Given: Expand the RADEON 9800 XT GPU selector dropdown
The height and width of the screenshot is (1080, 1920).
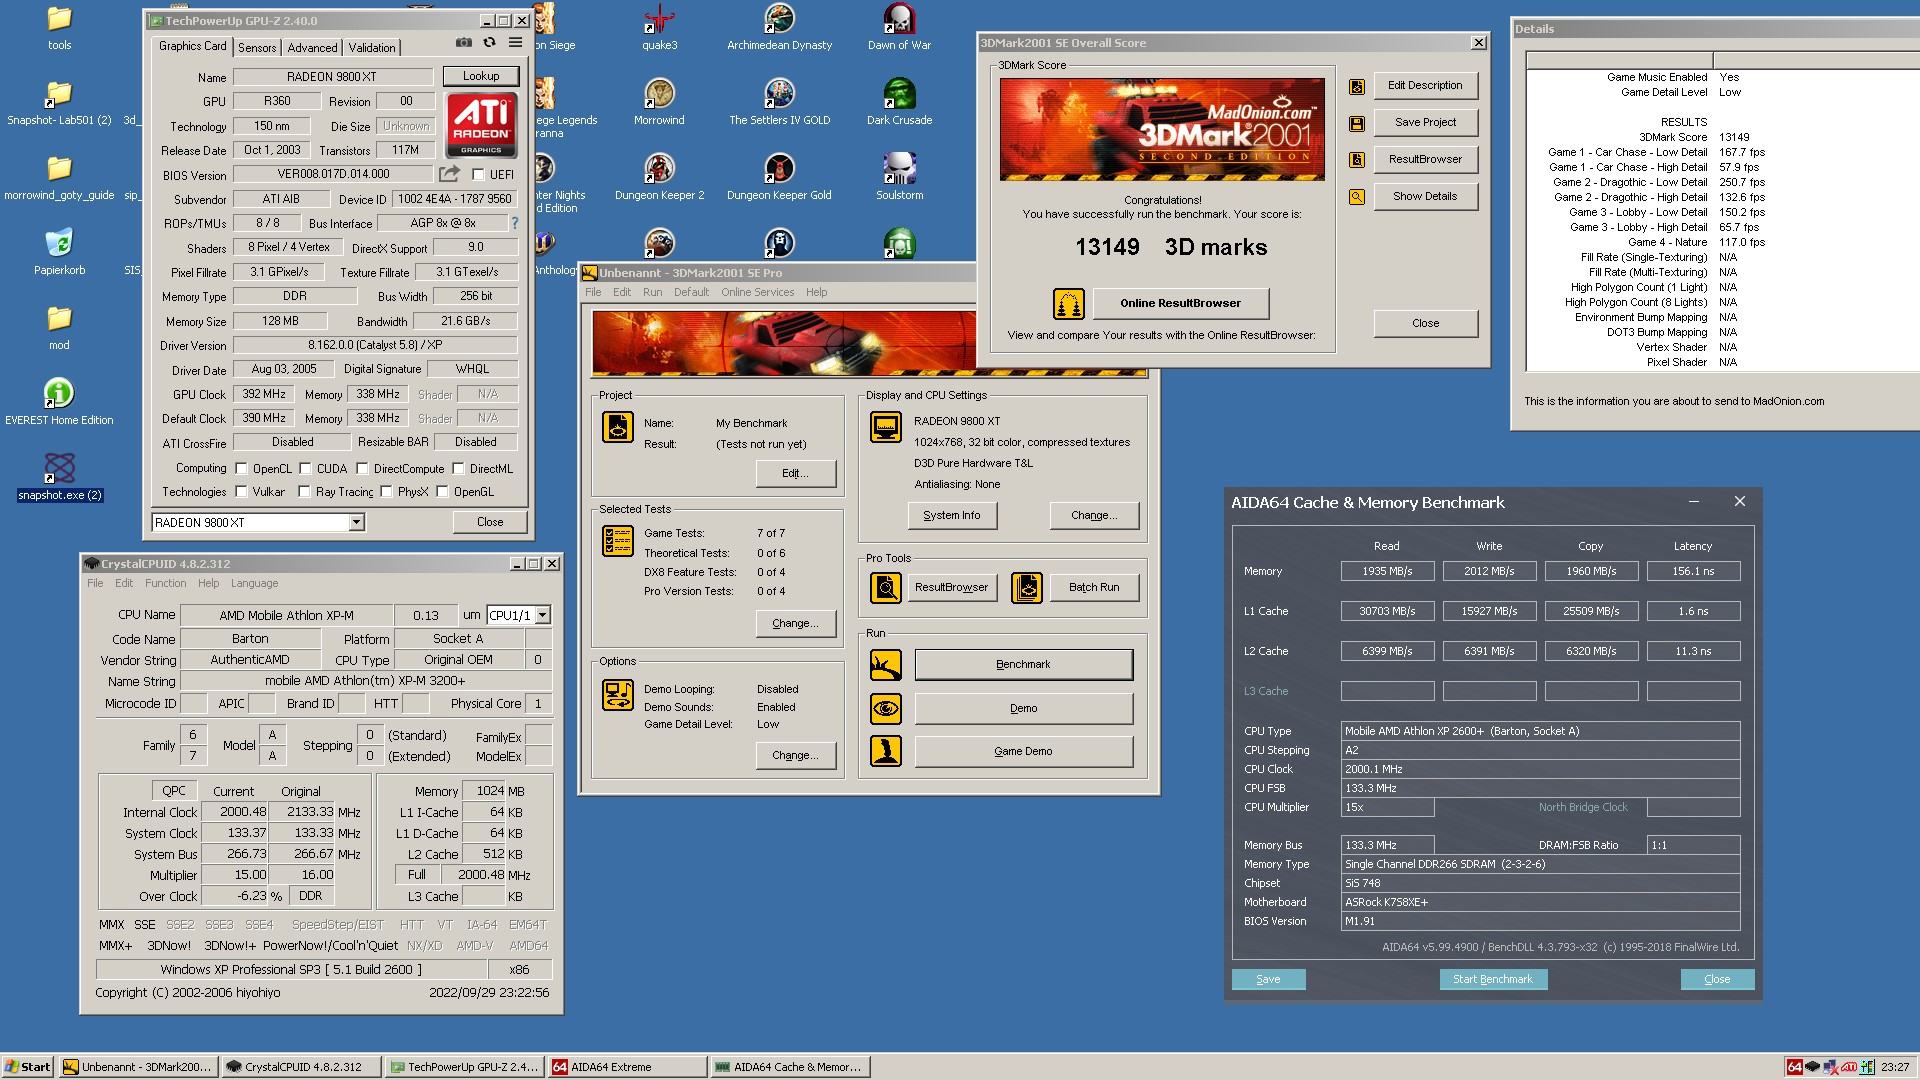Looking at the screenshot, I should coord(356,522).
